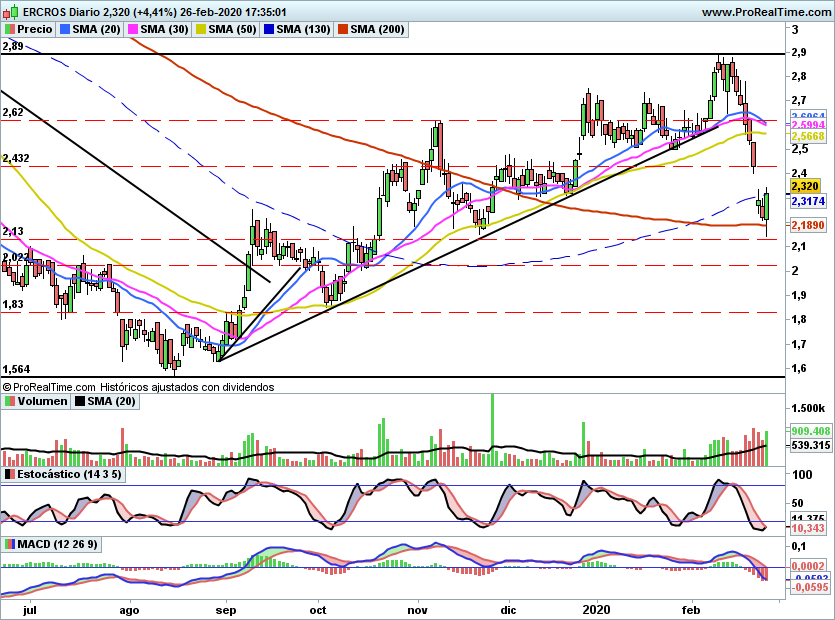Click the dark blue SMA (130) swatch

tap(269, 29)
